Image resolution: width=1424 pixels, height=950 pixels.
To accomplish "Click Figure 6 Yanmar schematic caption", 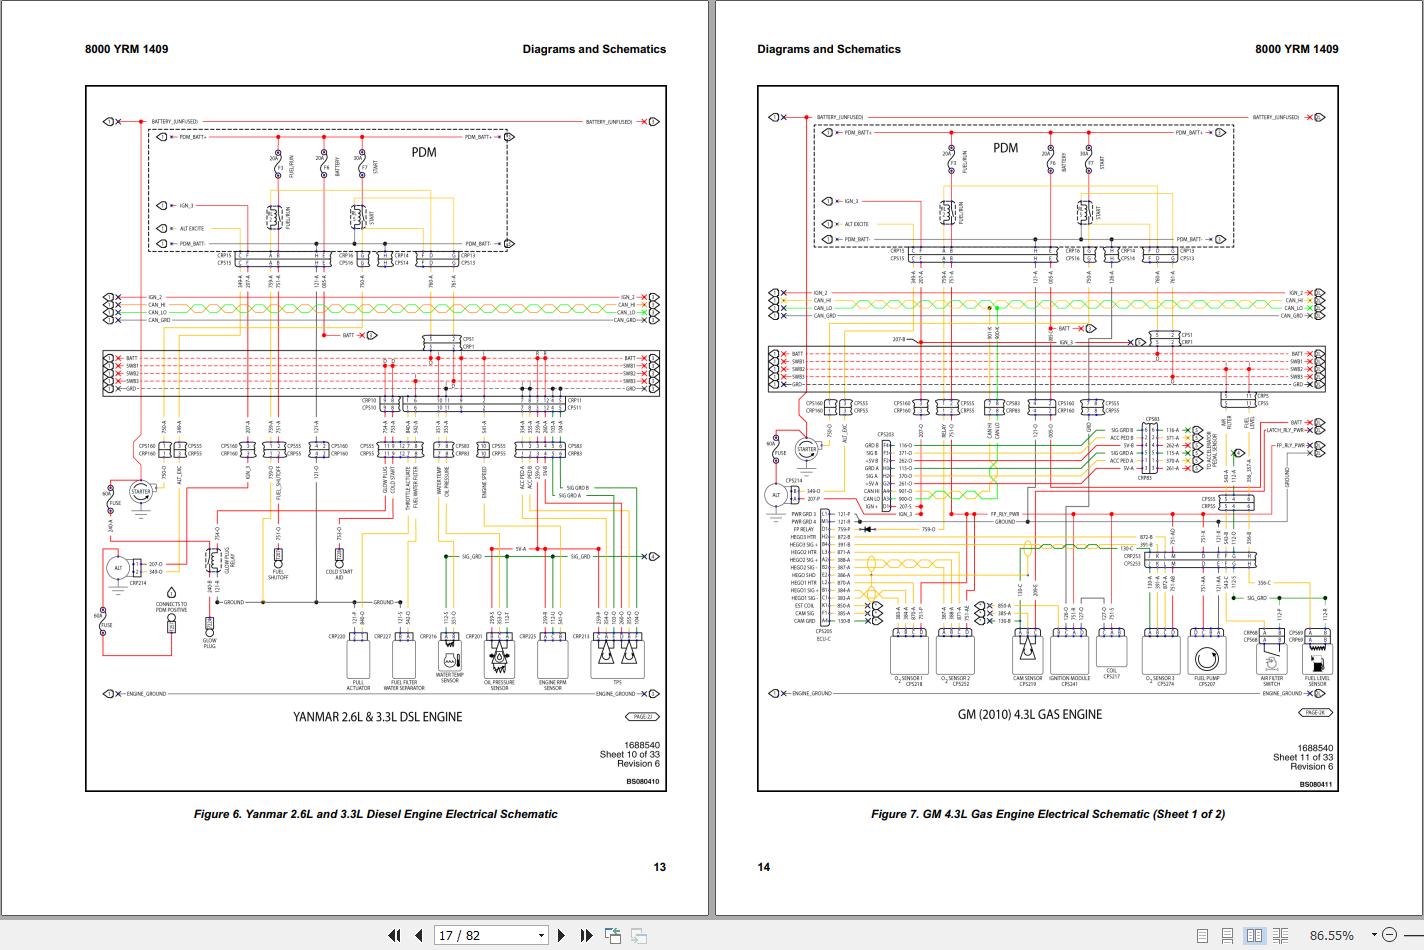I will 375,814.
